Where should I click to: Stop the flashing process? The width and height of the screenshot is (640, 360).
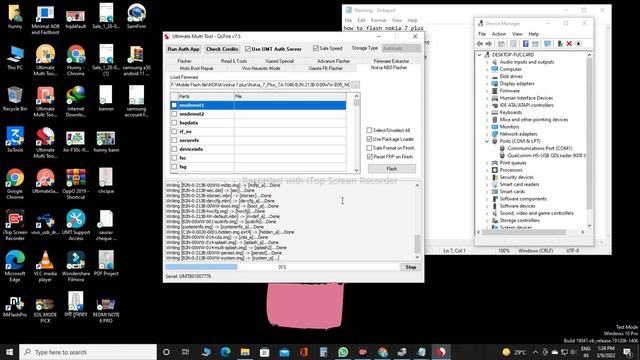tap(411, 267)
